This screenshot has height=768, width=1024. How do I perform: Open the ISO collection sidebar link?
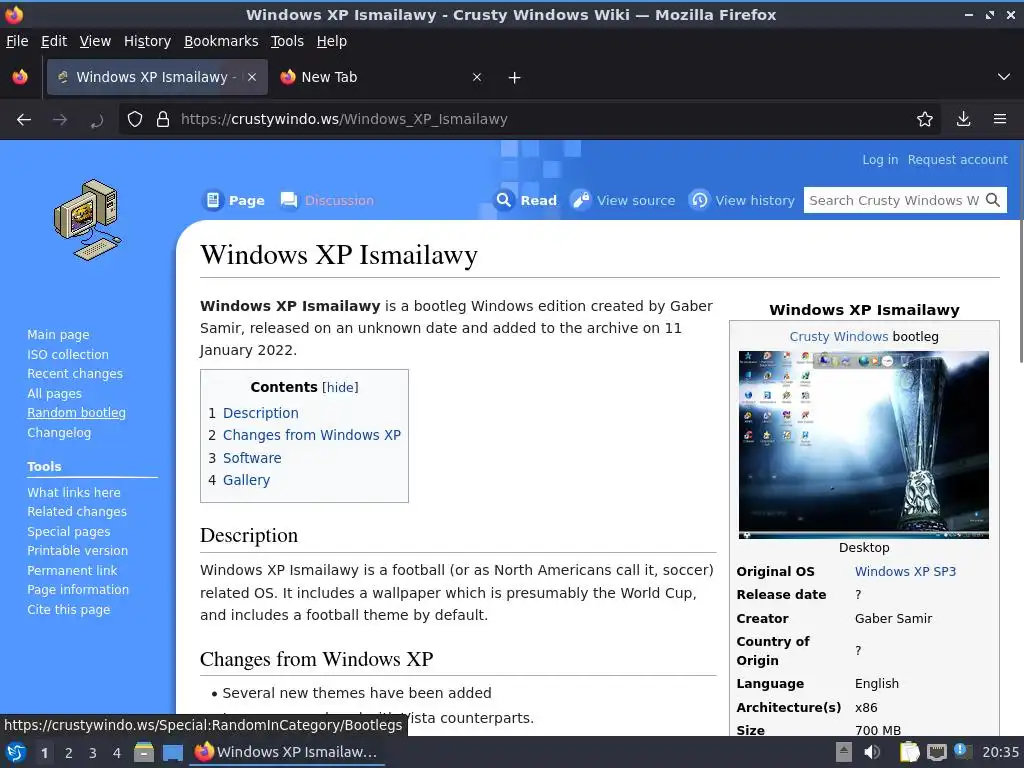(68, 355)
